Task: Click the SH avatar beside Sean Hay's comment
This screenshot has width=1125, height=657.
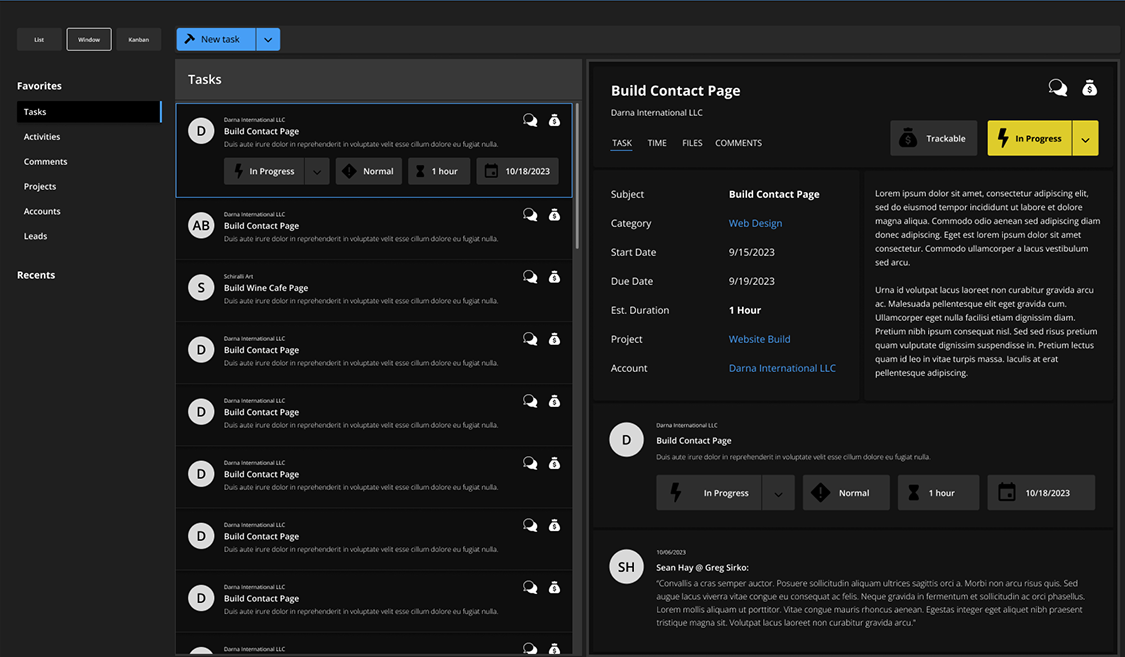Action: pos(626,567)
